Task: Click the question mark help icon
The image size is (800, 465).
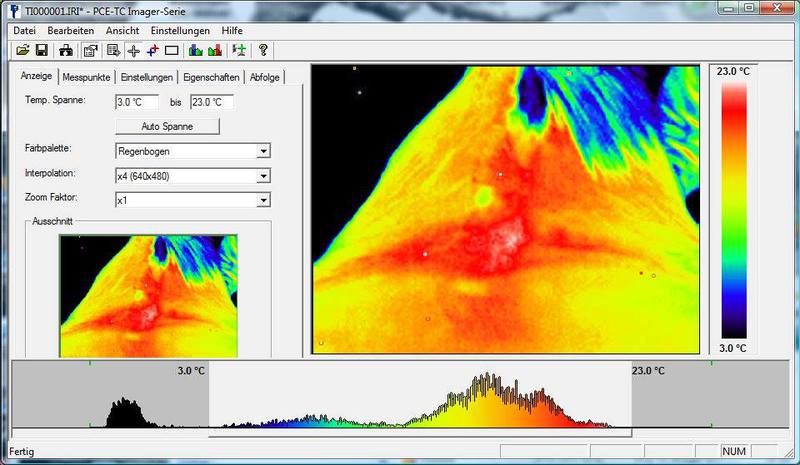Action: pyautogui.click(x=263, y=50)
